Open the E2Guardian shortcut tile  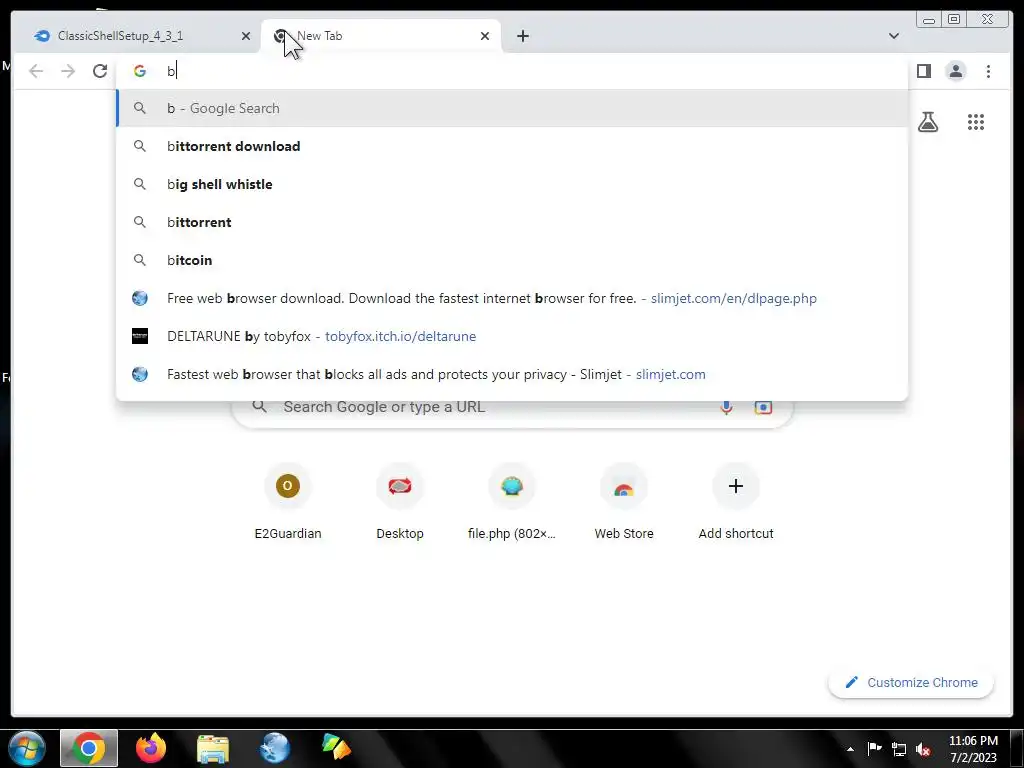point(288,503)
